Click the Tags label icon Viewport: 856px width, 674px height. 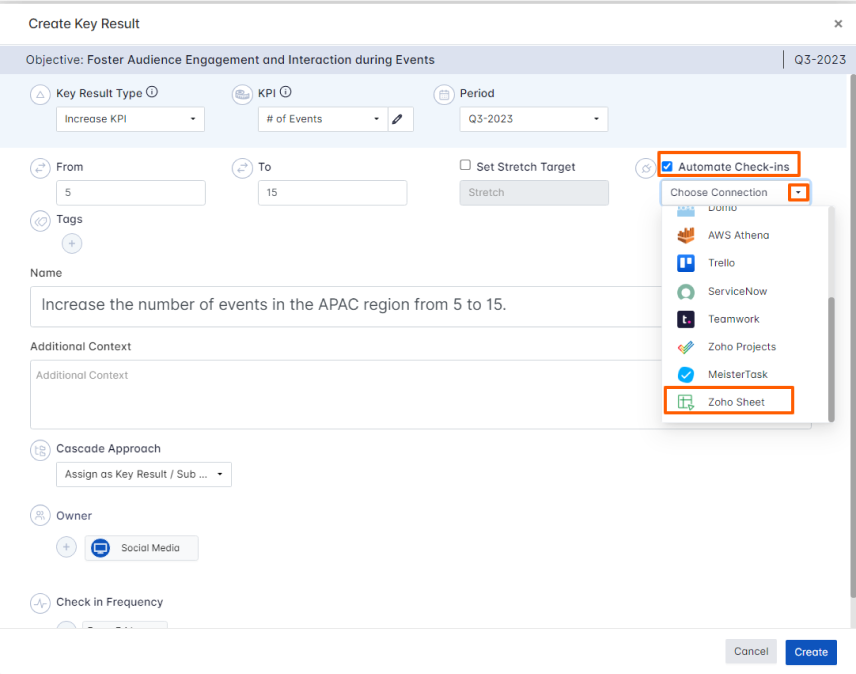click(40, 221)
